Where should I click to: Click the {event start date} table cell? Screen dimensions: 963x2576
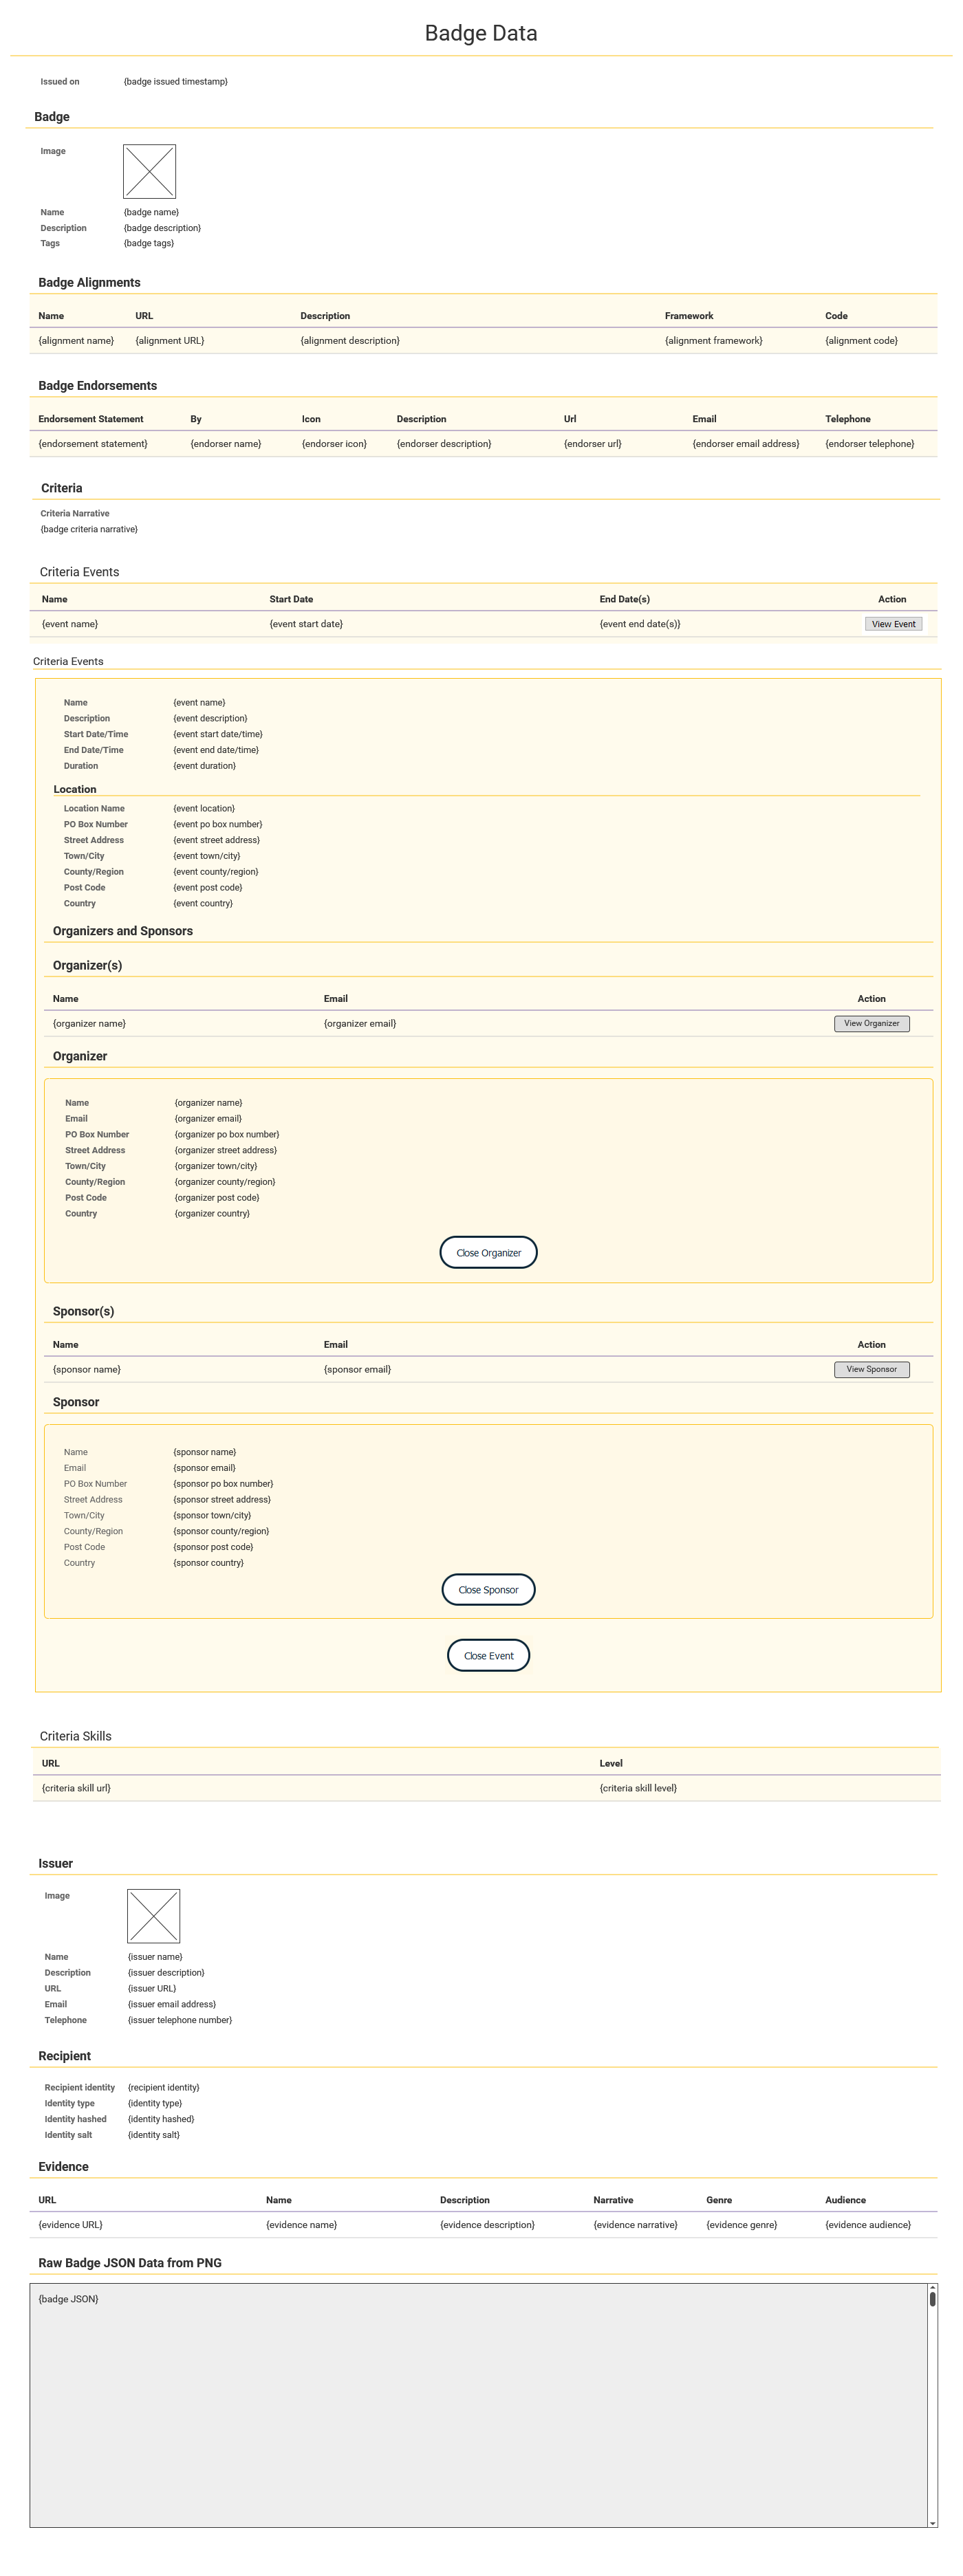[x=306, y=624]
